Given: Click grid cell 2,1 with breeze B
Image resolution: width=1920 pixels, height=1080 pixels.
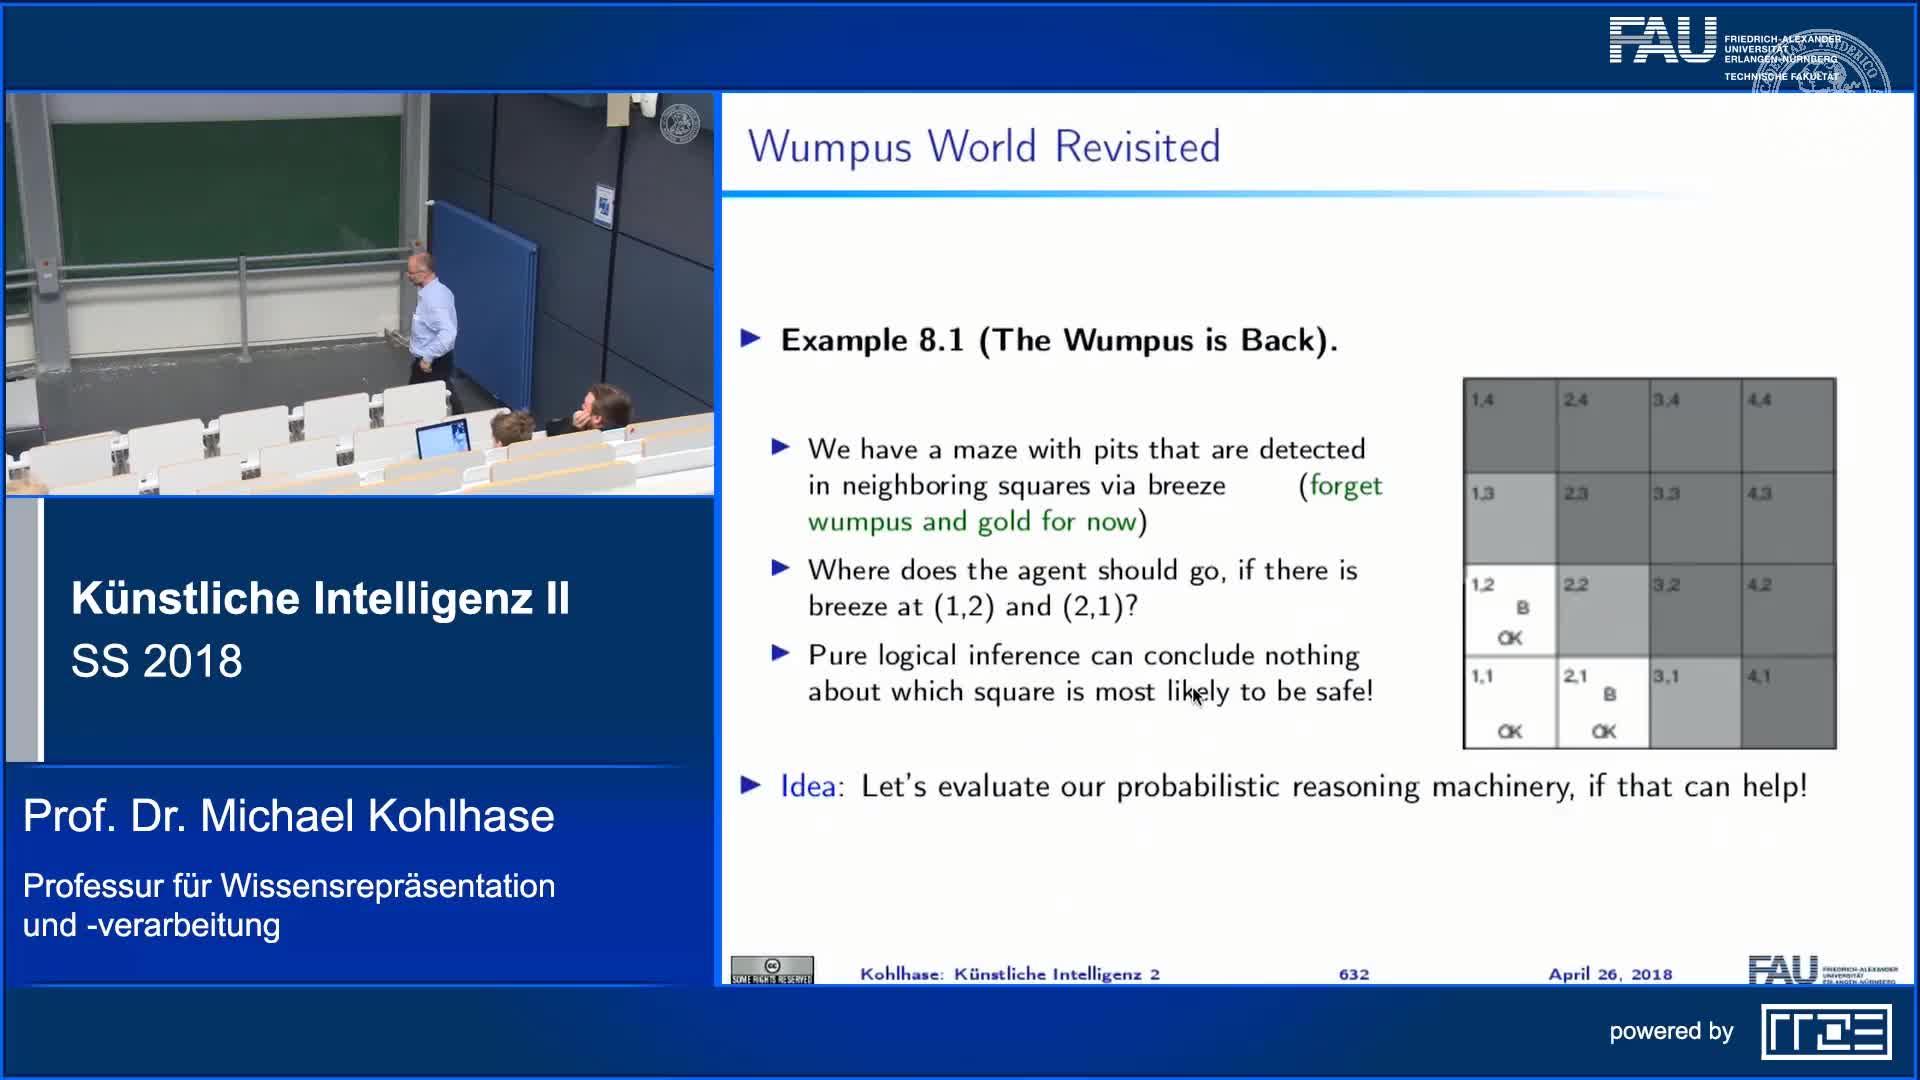Looking at the screenshot, I should [1602, 703].
